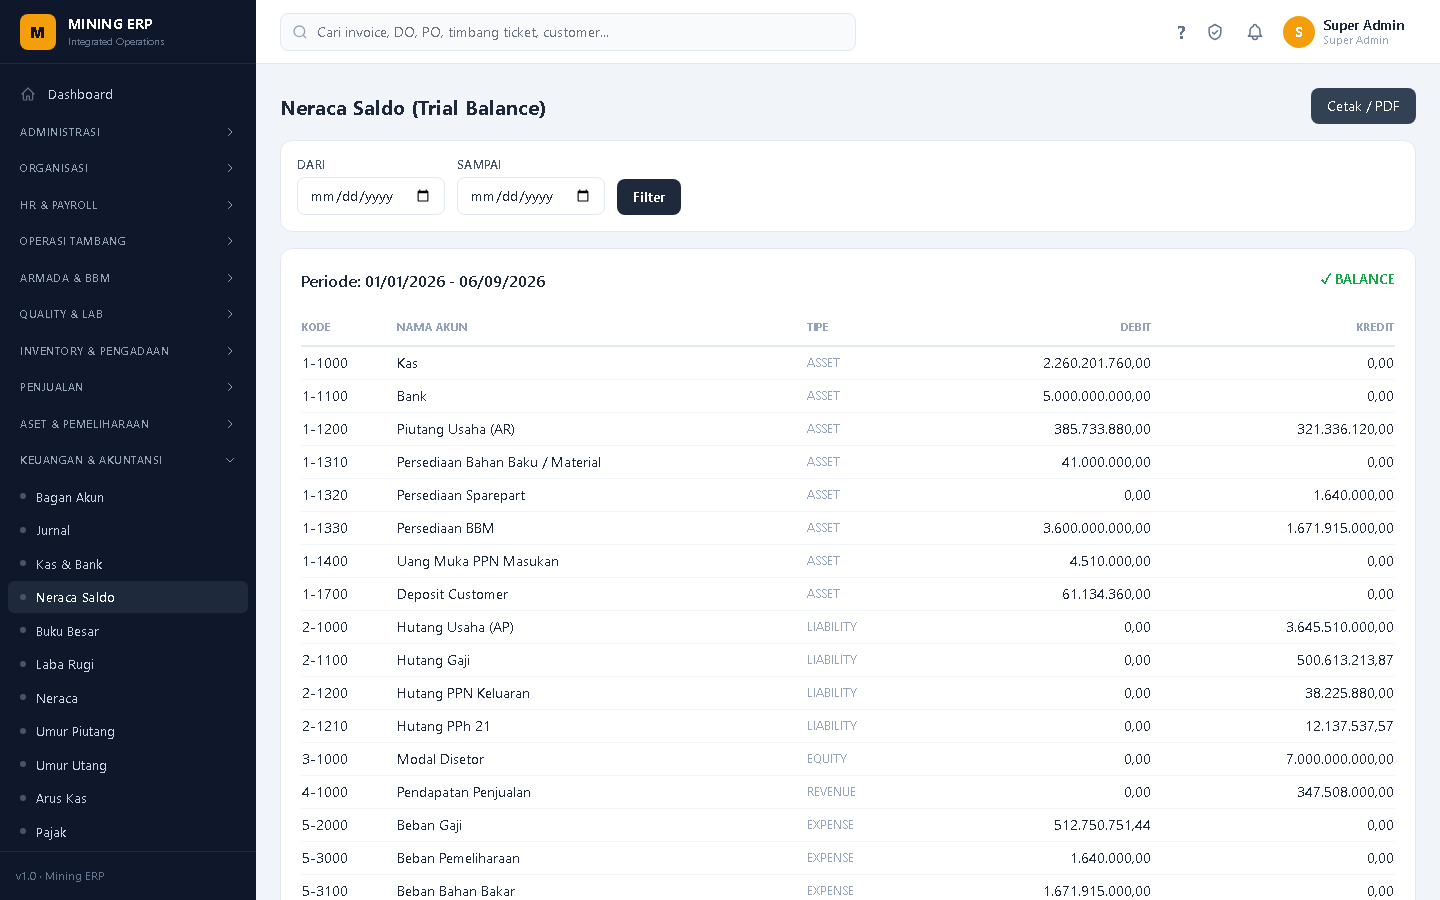Open Arus Kas report
1440x900 pixels.
point(128,798)
